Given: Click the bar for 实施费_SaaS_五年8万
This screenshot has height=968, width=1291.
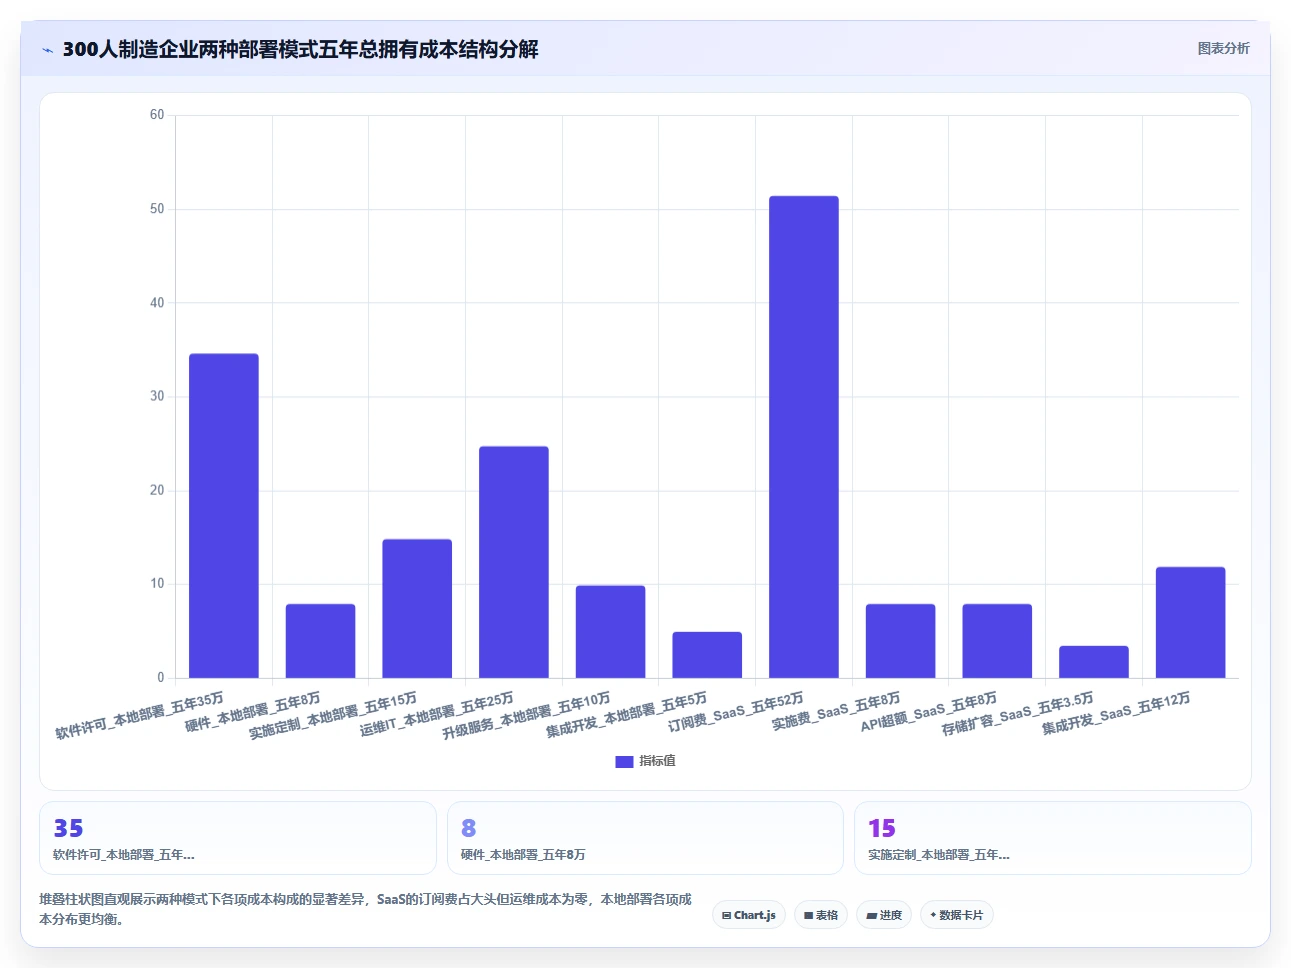Looking at the screenshot, I should (x=900, y=641).
